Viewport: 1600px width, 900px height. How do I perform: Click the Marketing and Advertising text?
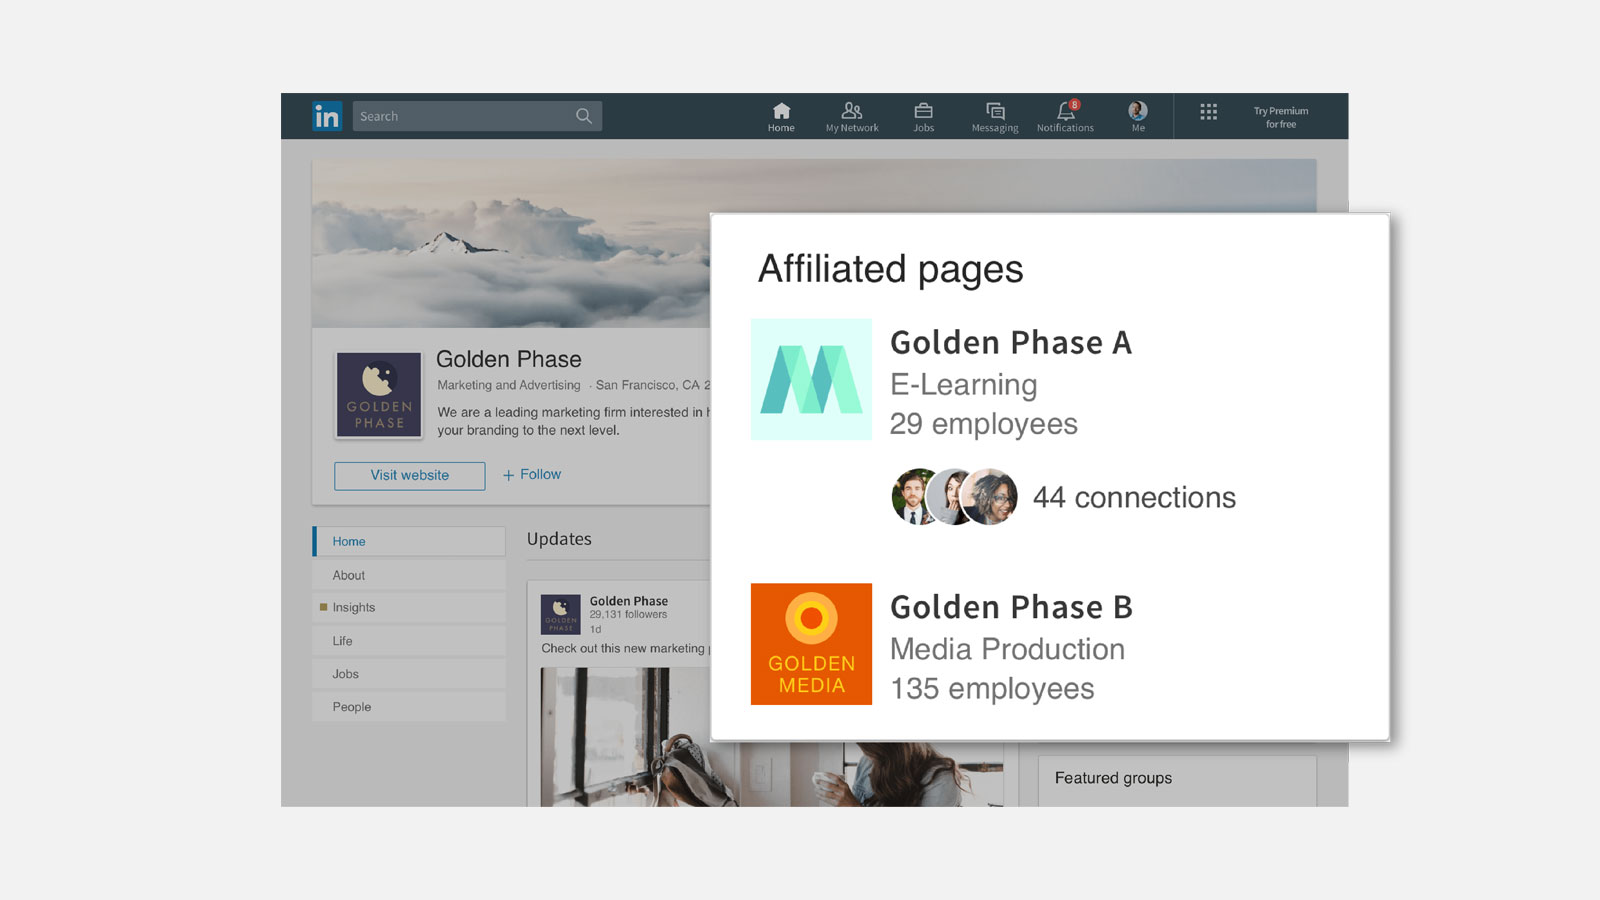click(x=509, y=385)
